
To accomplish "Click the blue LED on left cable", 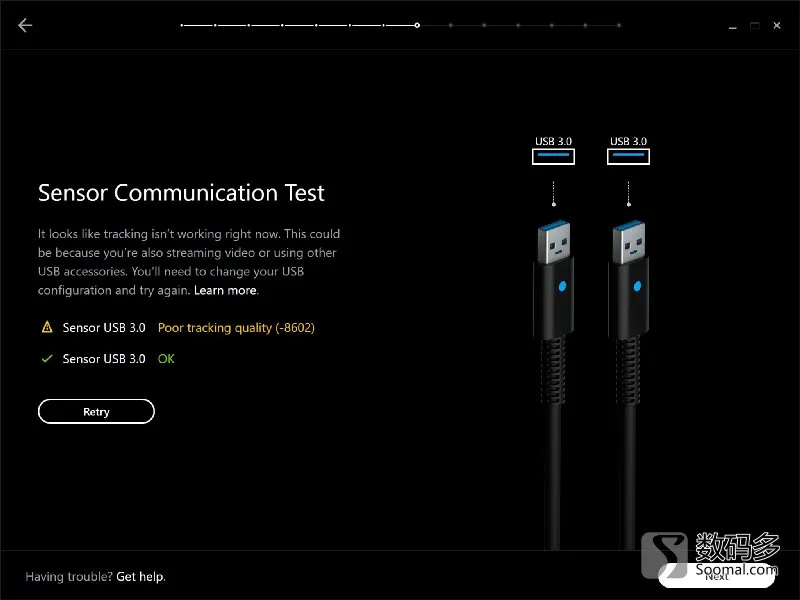I will click(562, 286).
